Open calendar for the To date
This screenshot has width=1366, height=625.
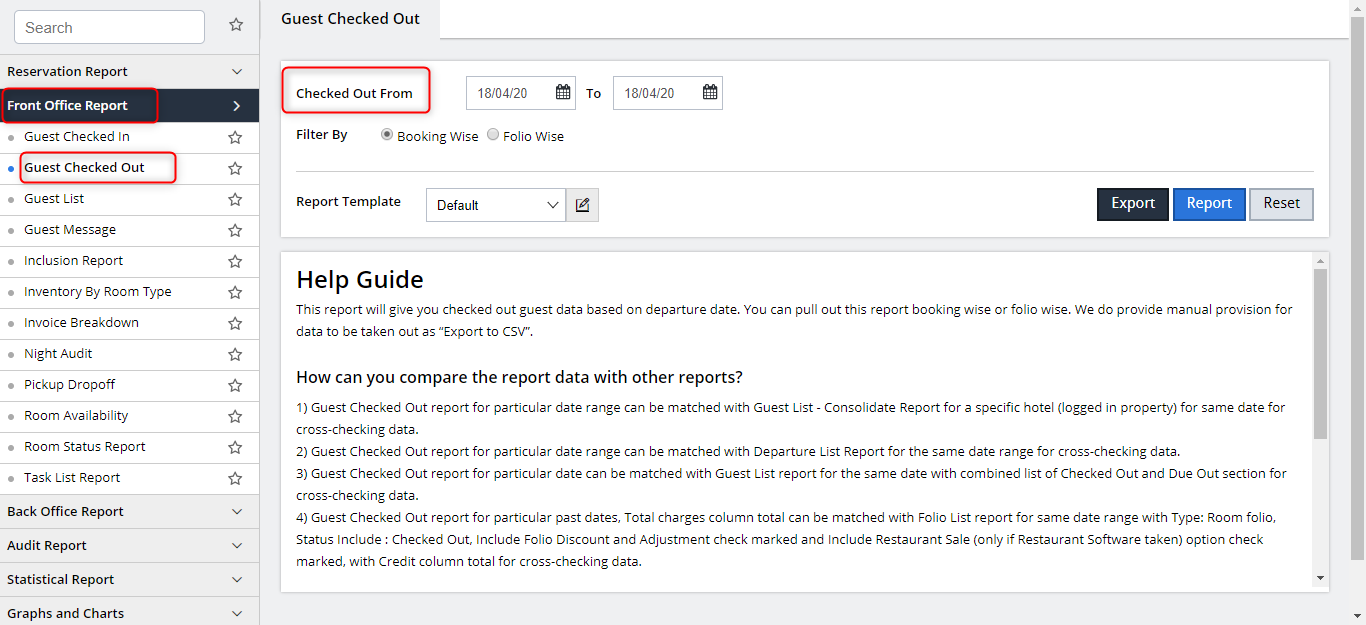[710, 92]
